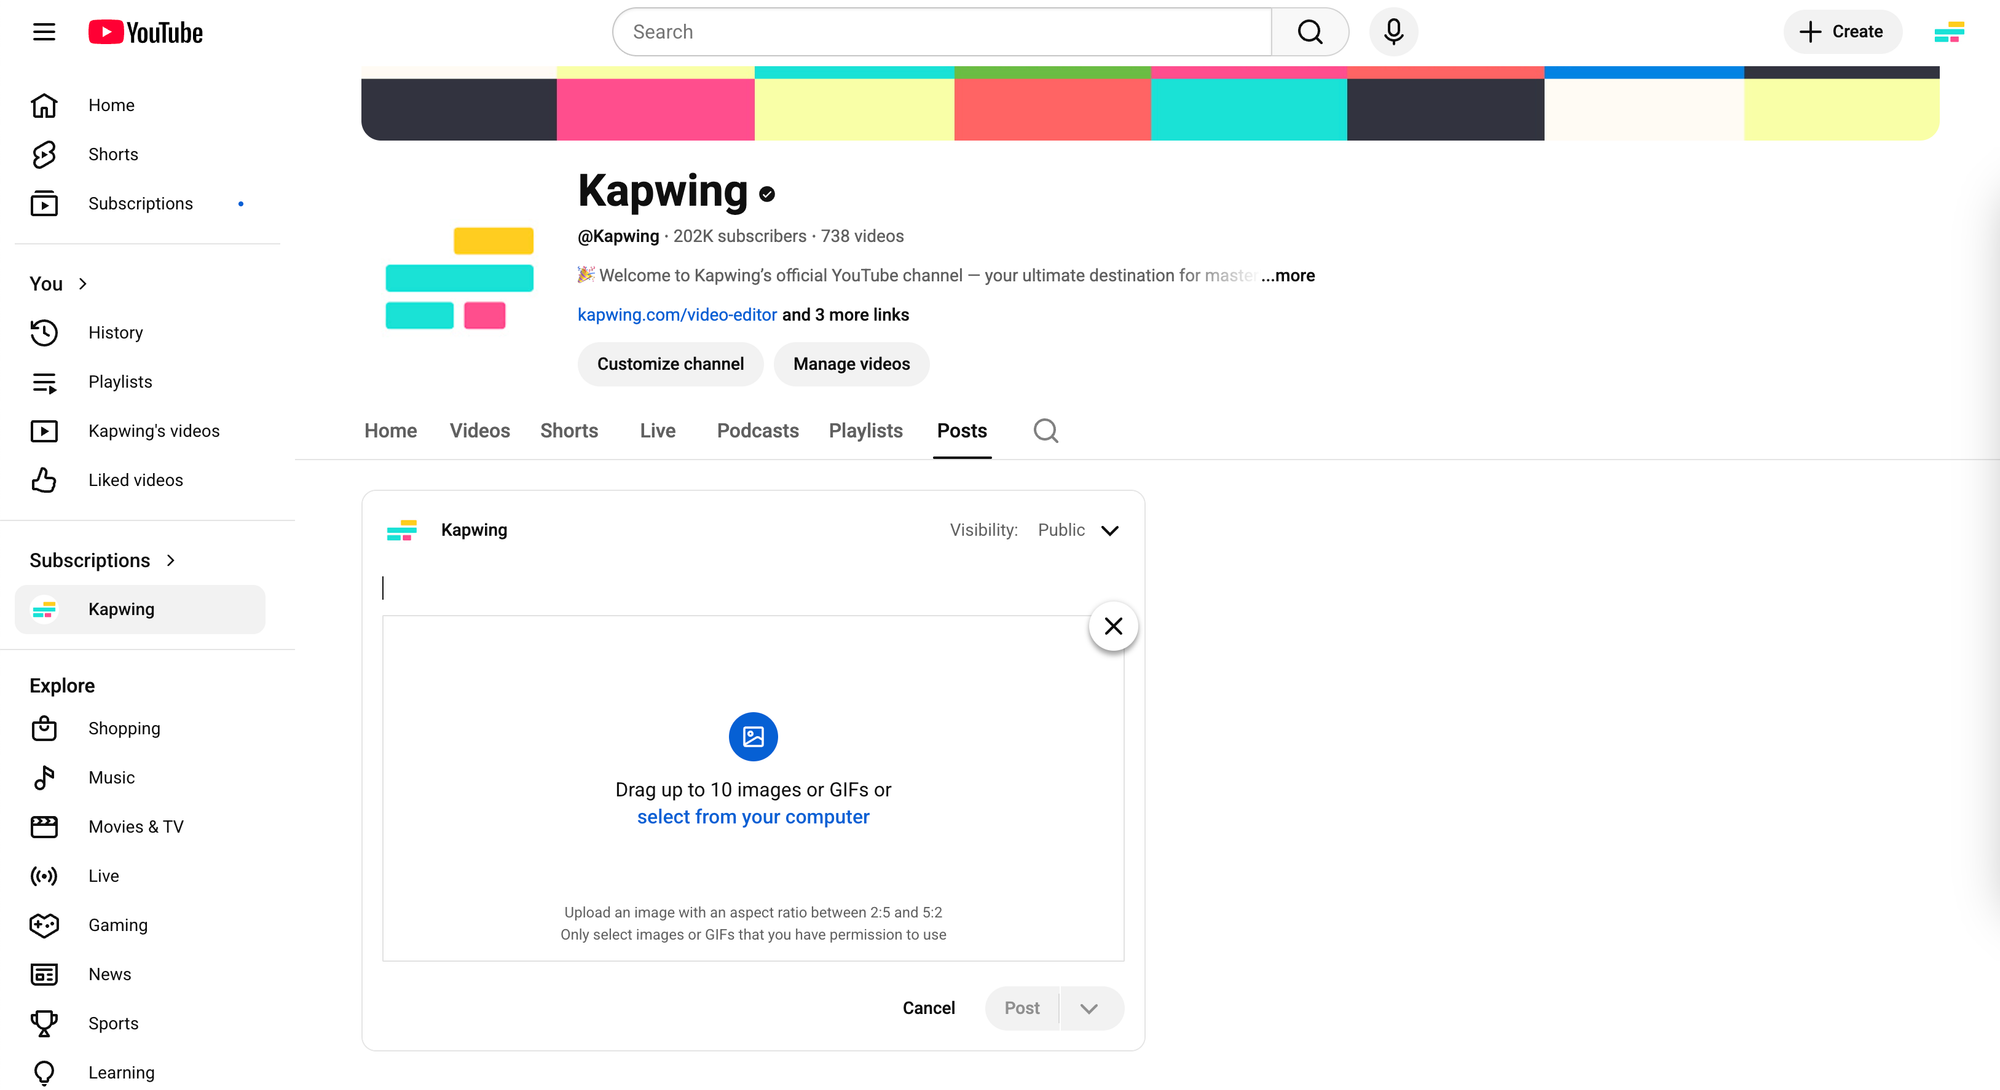Screen dimensions: 2000x1090
Task: Click the Music icon under Explore
Action: coord(44,777)
